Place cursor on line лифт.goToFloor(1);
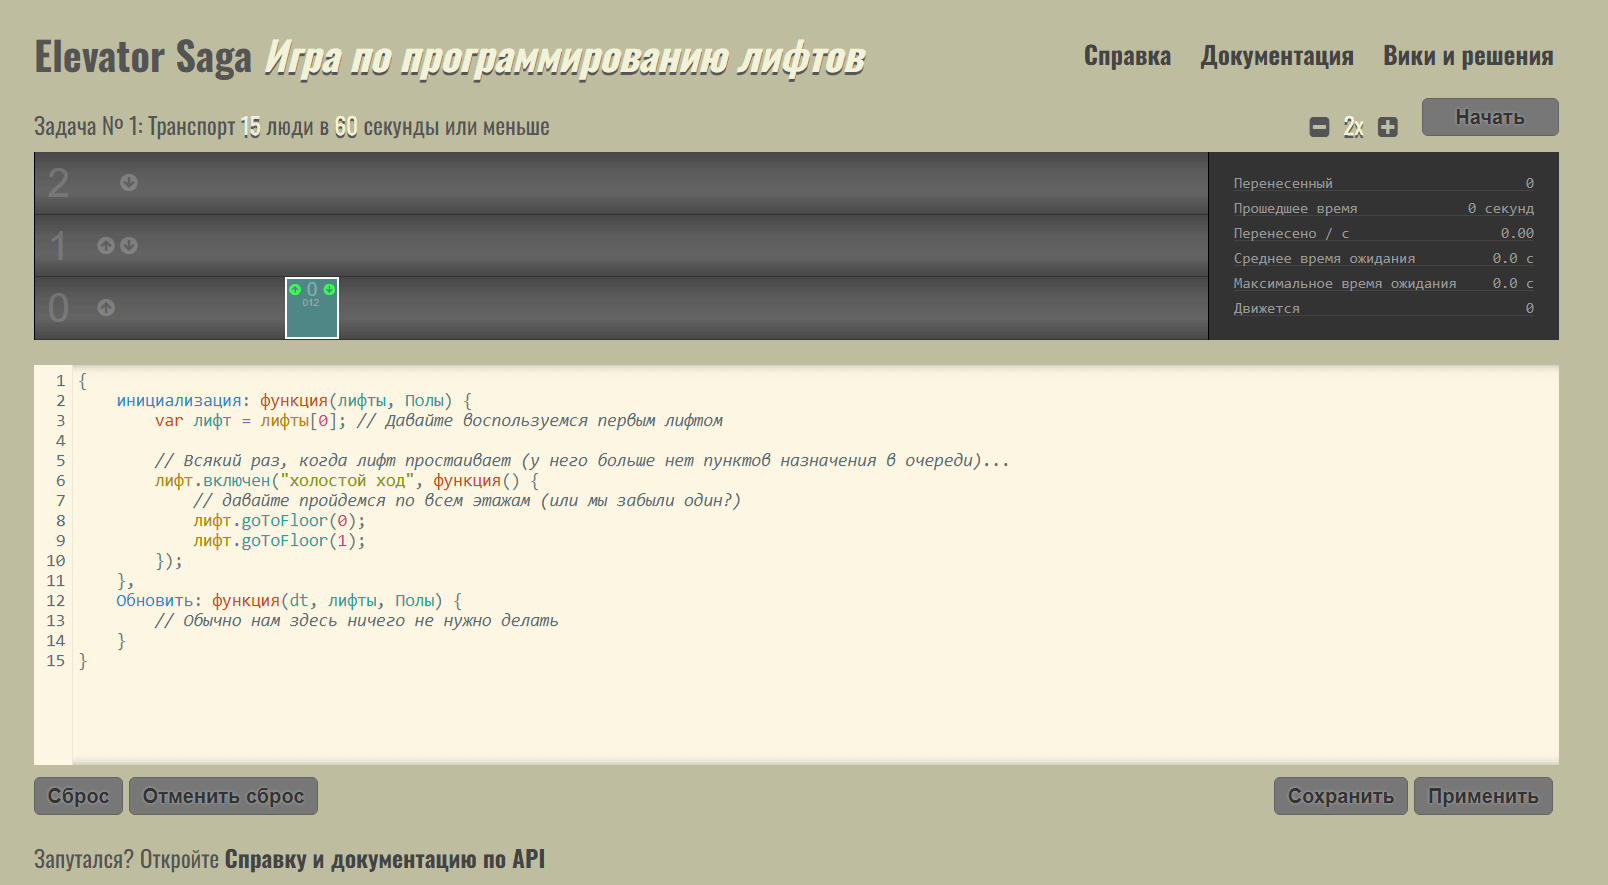 (x=279, y=541)
